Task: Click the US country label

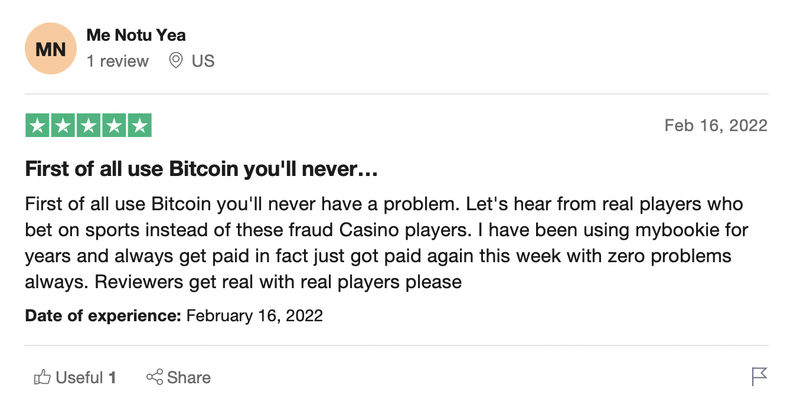Action: coord(203,61)
